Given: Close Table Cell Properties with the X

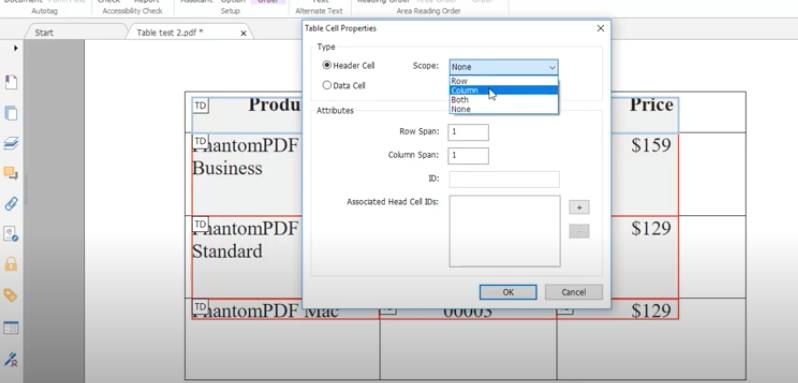Looking at the screenshot, I should [601, 28].
